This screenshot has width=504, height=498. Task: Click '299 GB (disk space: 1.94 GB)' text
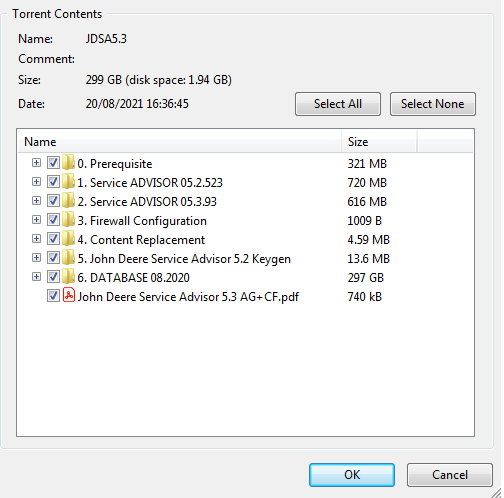(159, 80)
